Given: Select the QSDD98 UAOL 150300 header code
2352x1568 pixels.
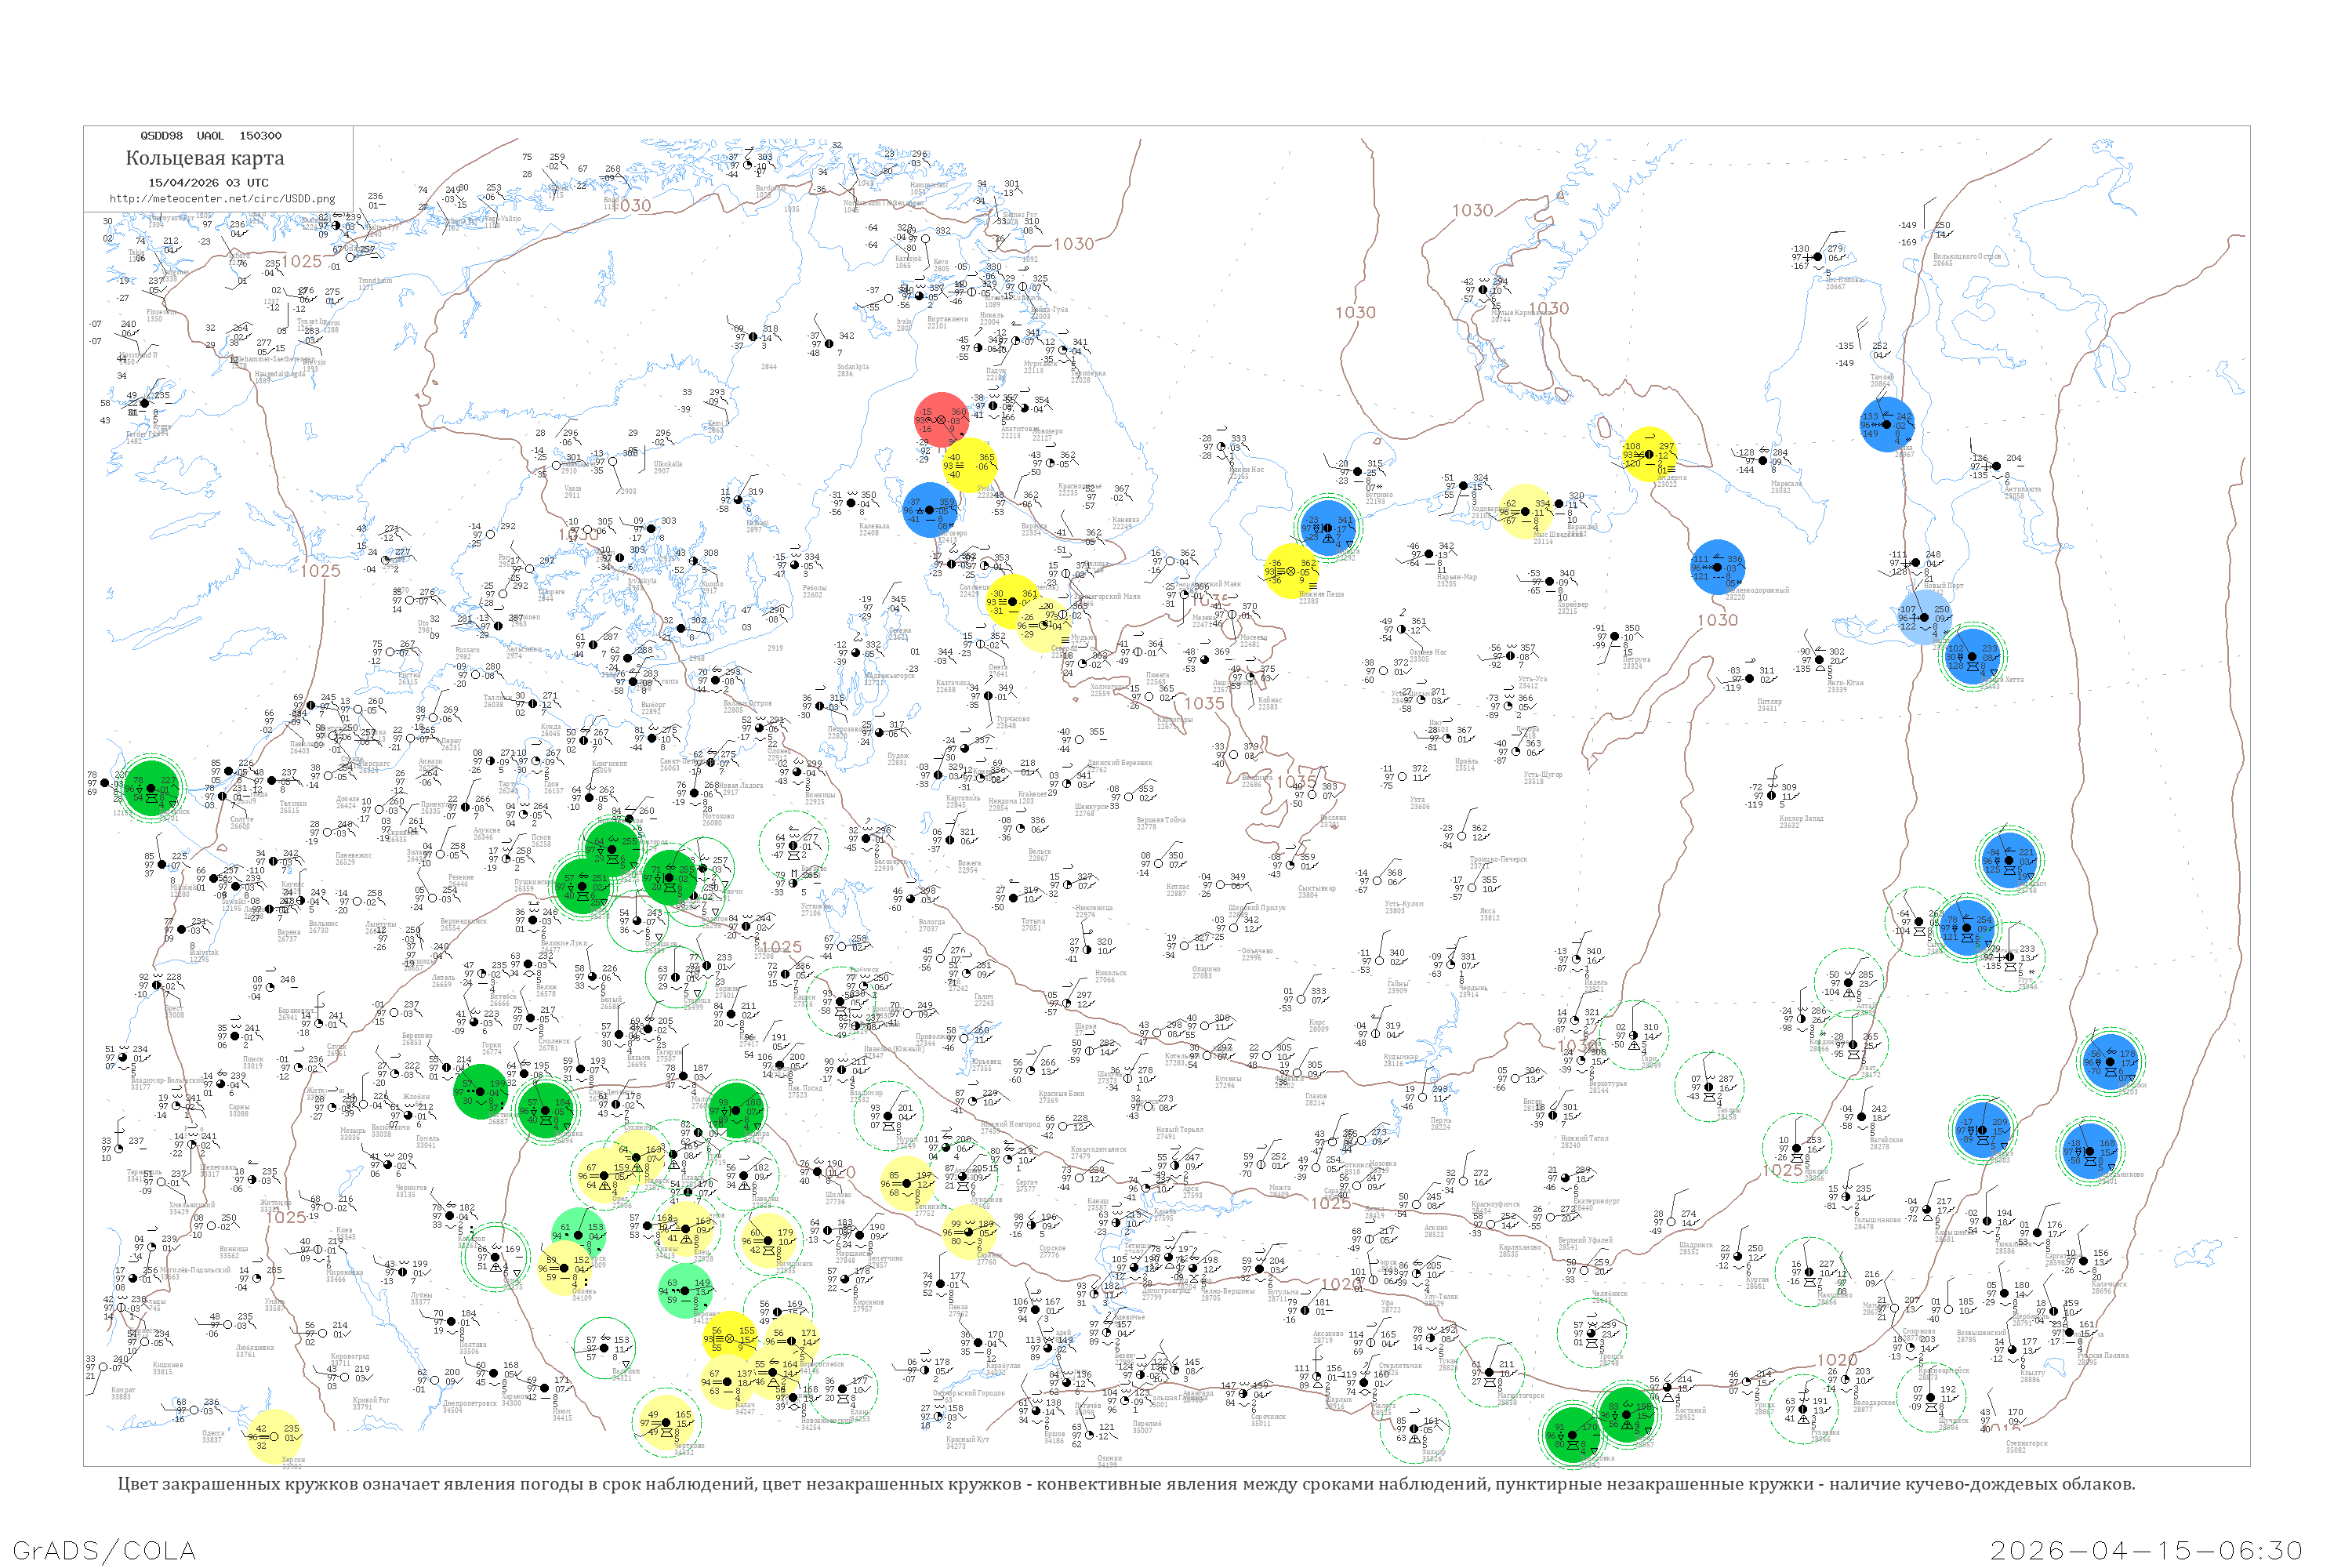Looking at the screenshot, I should tap(210, 136).
